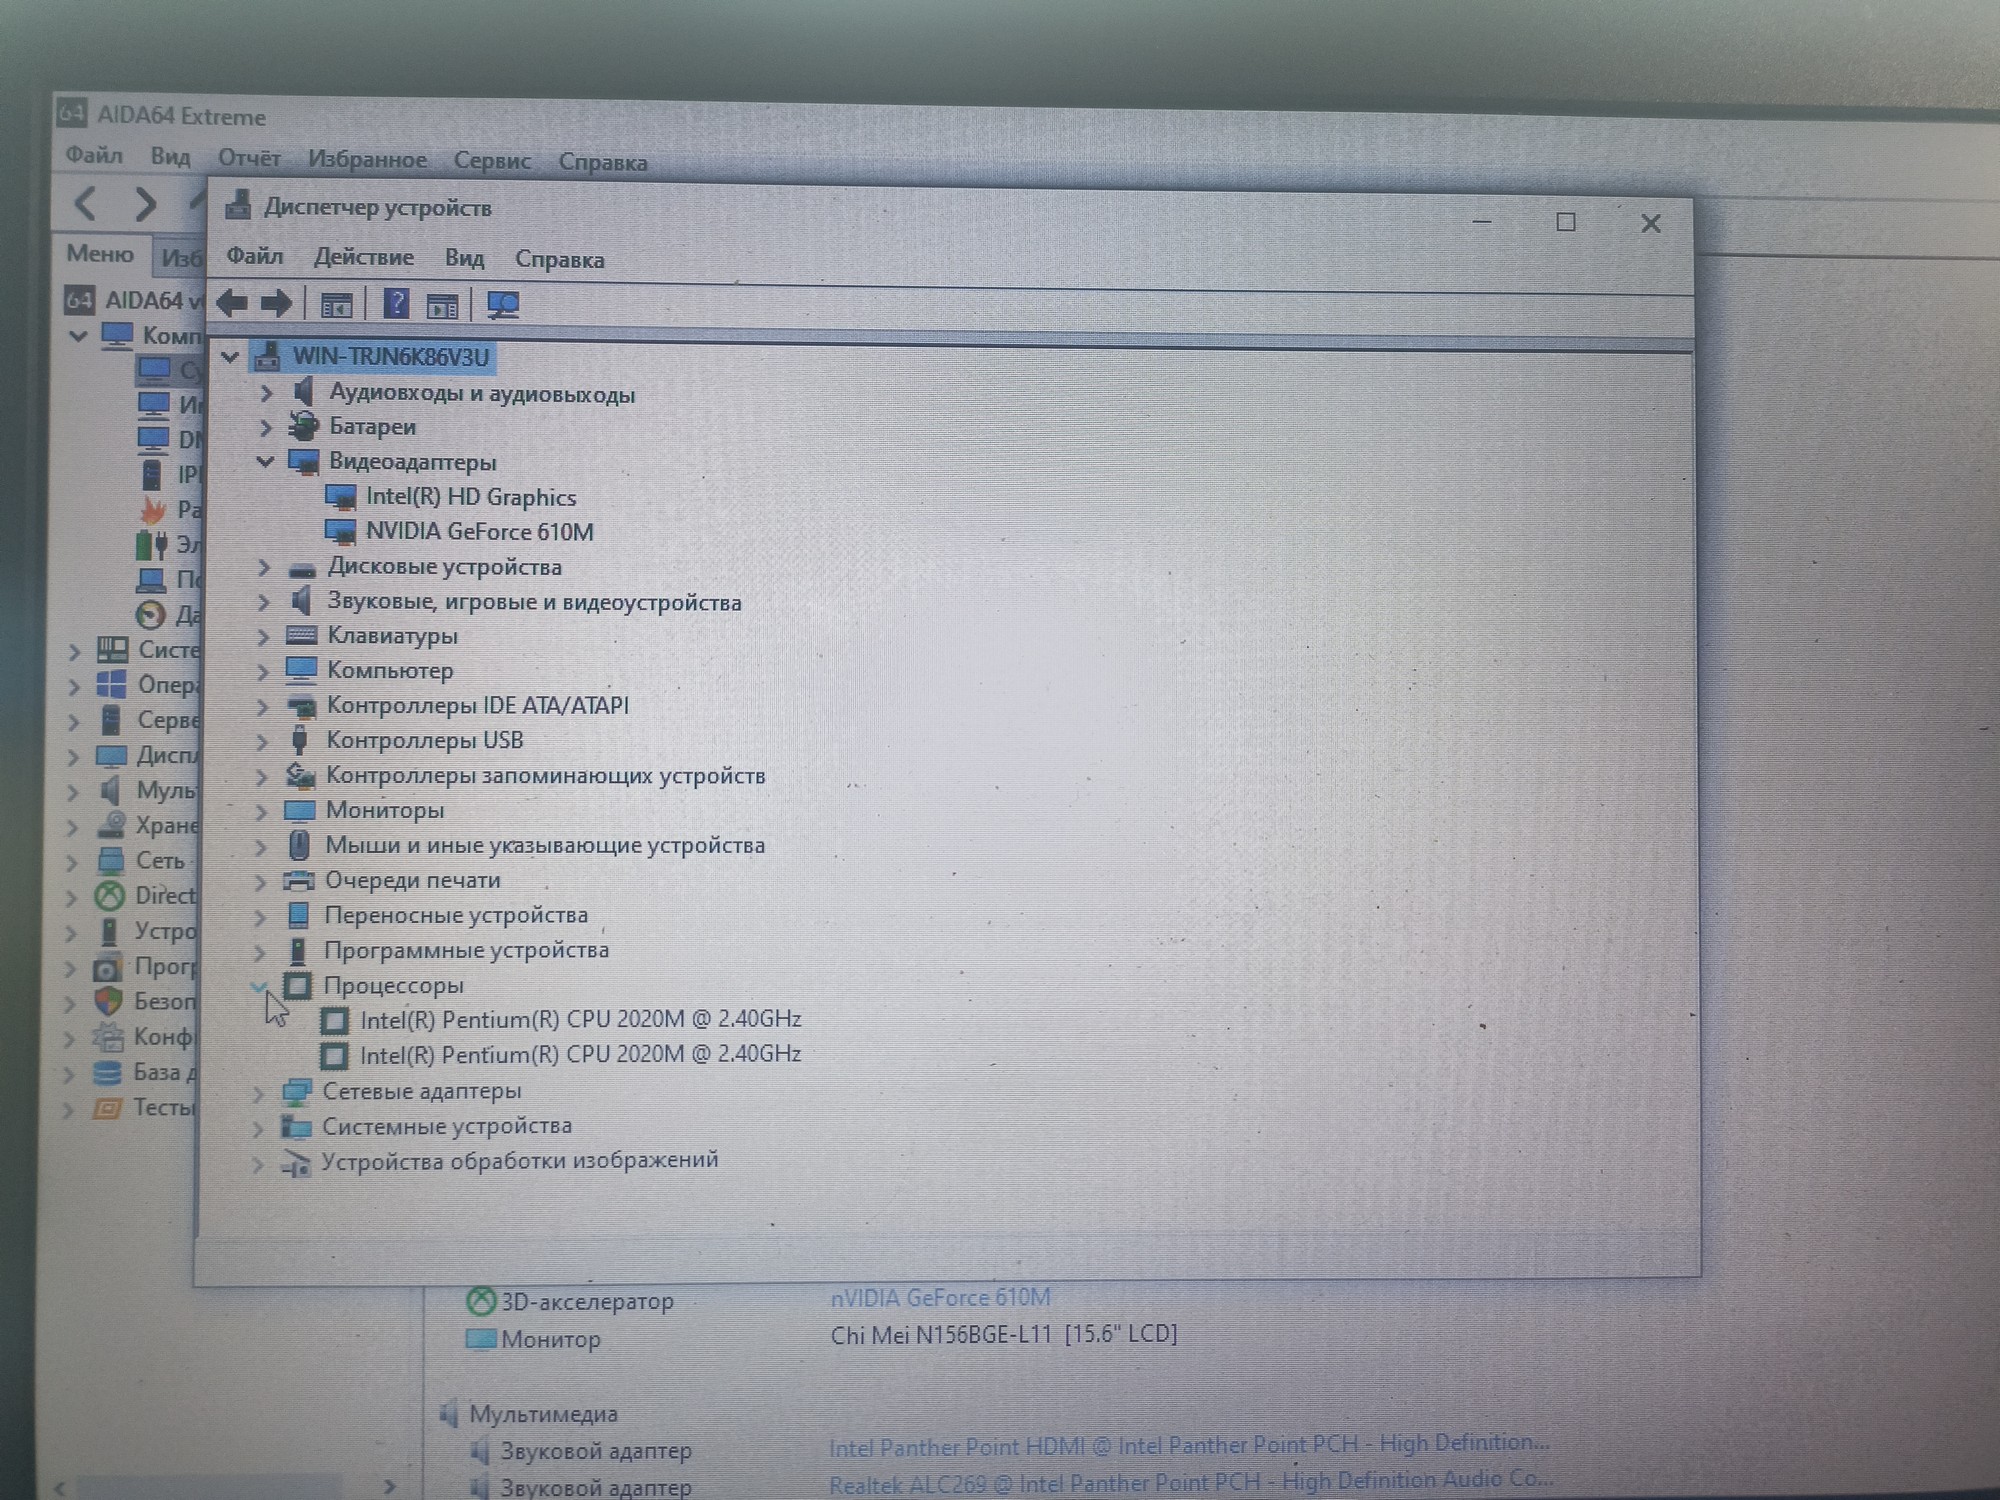Click the Forward arrow in Device Manager toolbar
The image size is (2000, 1500).
click(x=276, y=303)
